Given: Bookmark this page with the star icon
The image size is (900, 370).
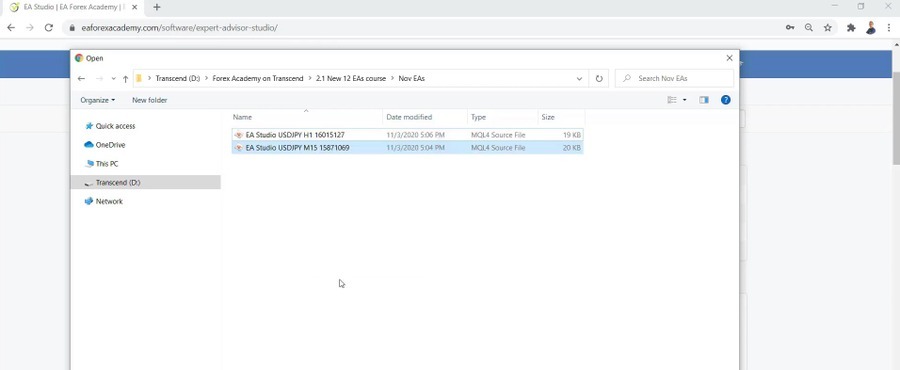Looking at the screenshot, I should click(x=828, y=28).
